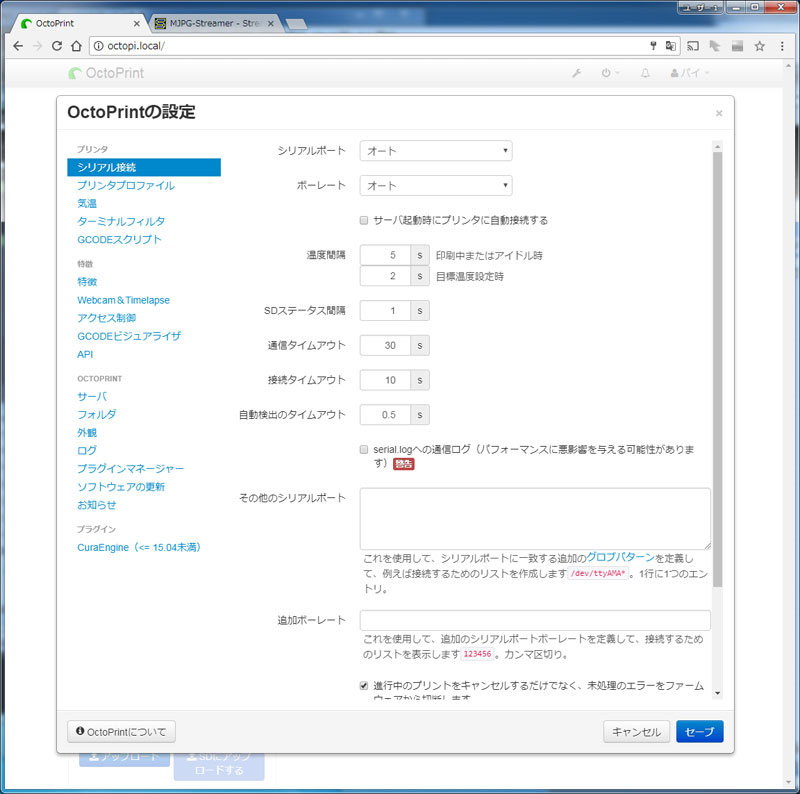This screenshot has height=794, width=800.
Task: Open the OctoPrint power system menu
Action: click(609, 73)
